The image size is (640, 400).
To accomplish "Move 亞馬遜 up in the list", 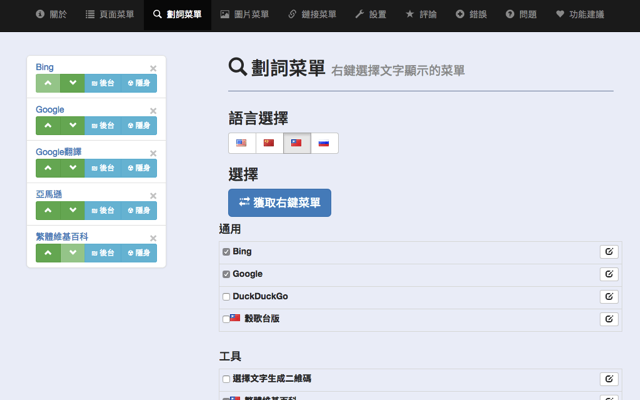I will click(x=48, y=211).
